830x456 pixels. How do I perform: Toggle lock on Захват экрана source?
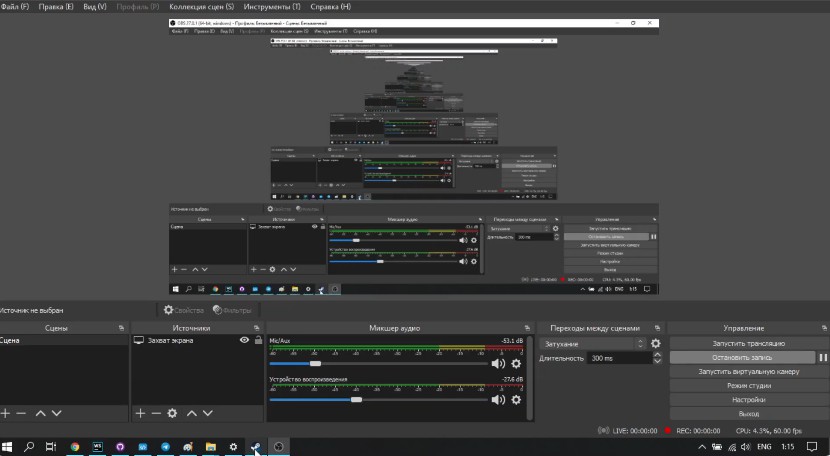tap(257, 340)
